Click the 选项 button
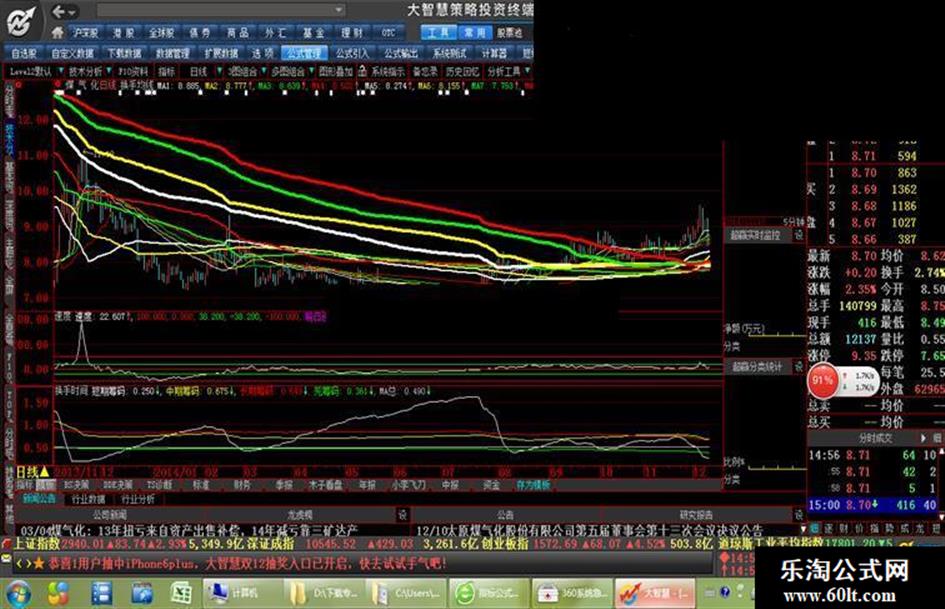The height and width of the screenshot is (609, 945). 262,53
